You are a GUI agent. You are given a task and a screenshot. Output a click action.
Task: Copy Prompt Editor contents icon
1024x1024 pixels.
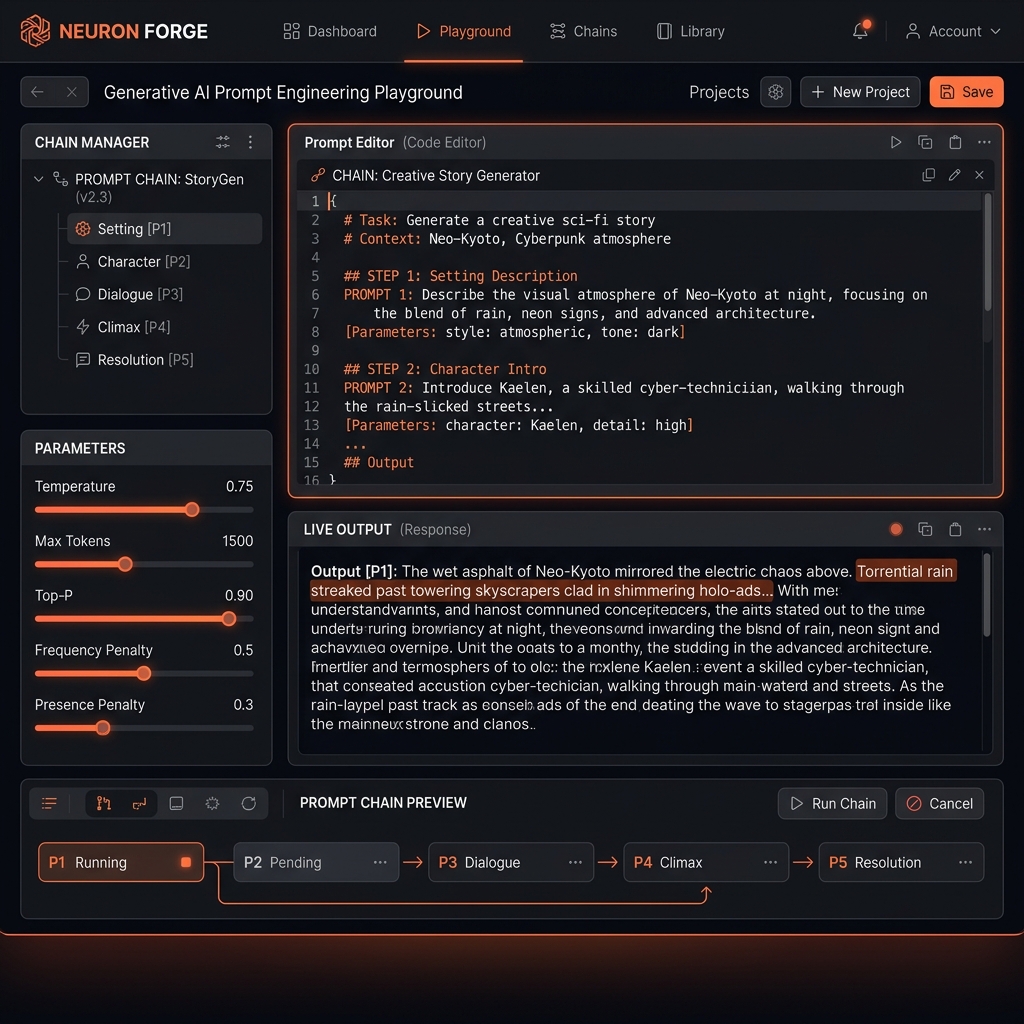[925, 142]
